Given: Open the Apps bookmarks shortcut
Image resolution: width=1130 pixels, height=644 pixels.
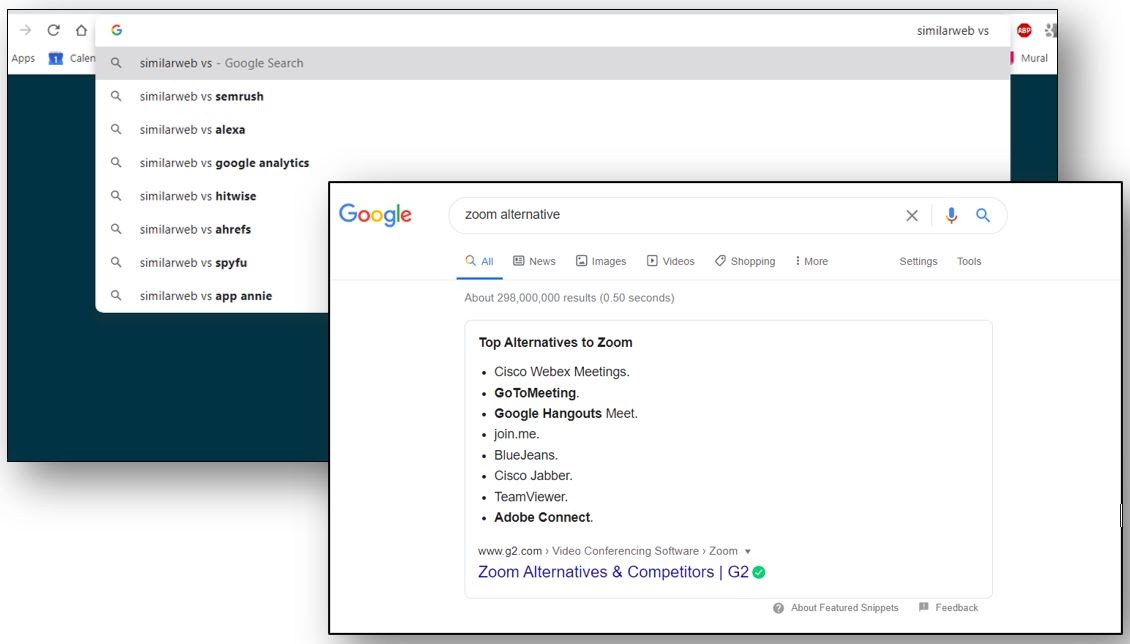Looking at the screenshot, I should [23, 58].
